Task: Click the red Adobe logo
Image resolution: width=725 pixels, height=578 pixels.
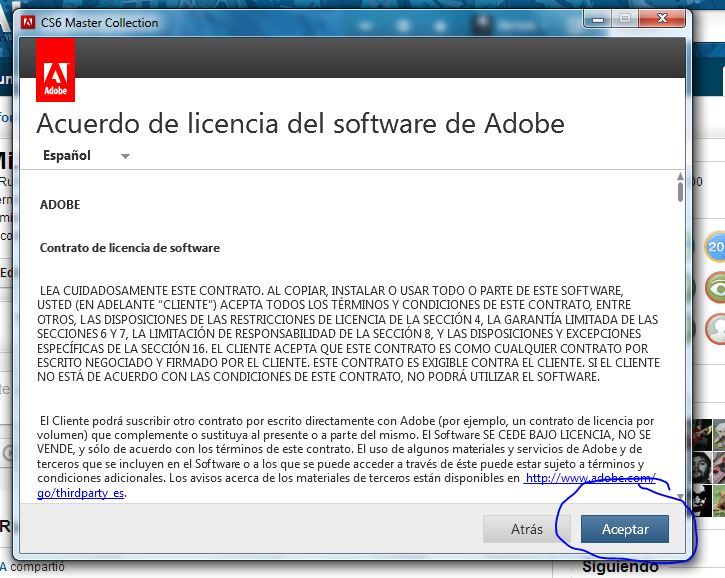Action: click(55, 70)
